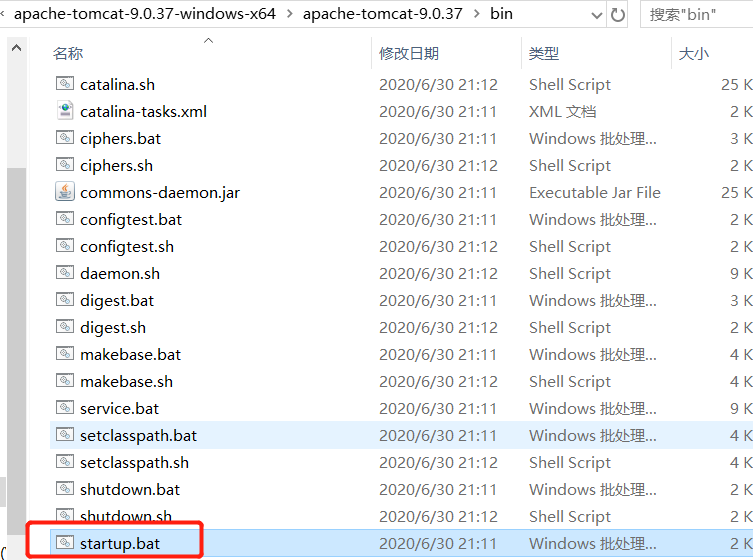Click Windows 批处理 type of startup.bat
This screenshot has width=753, height=560.
[593, 544]
